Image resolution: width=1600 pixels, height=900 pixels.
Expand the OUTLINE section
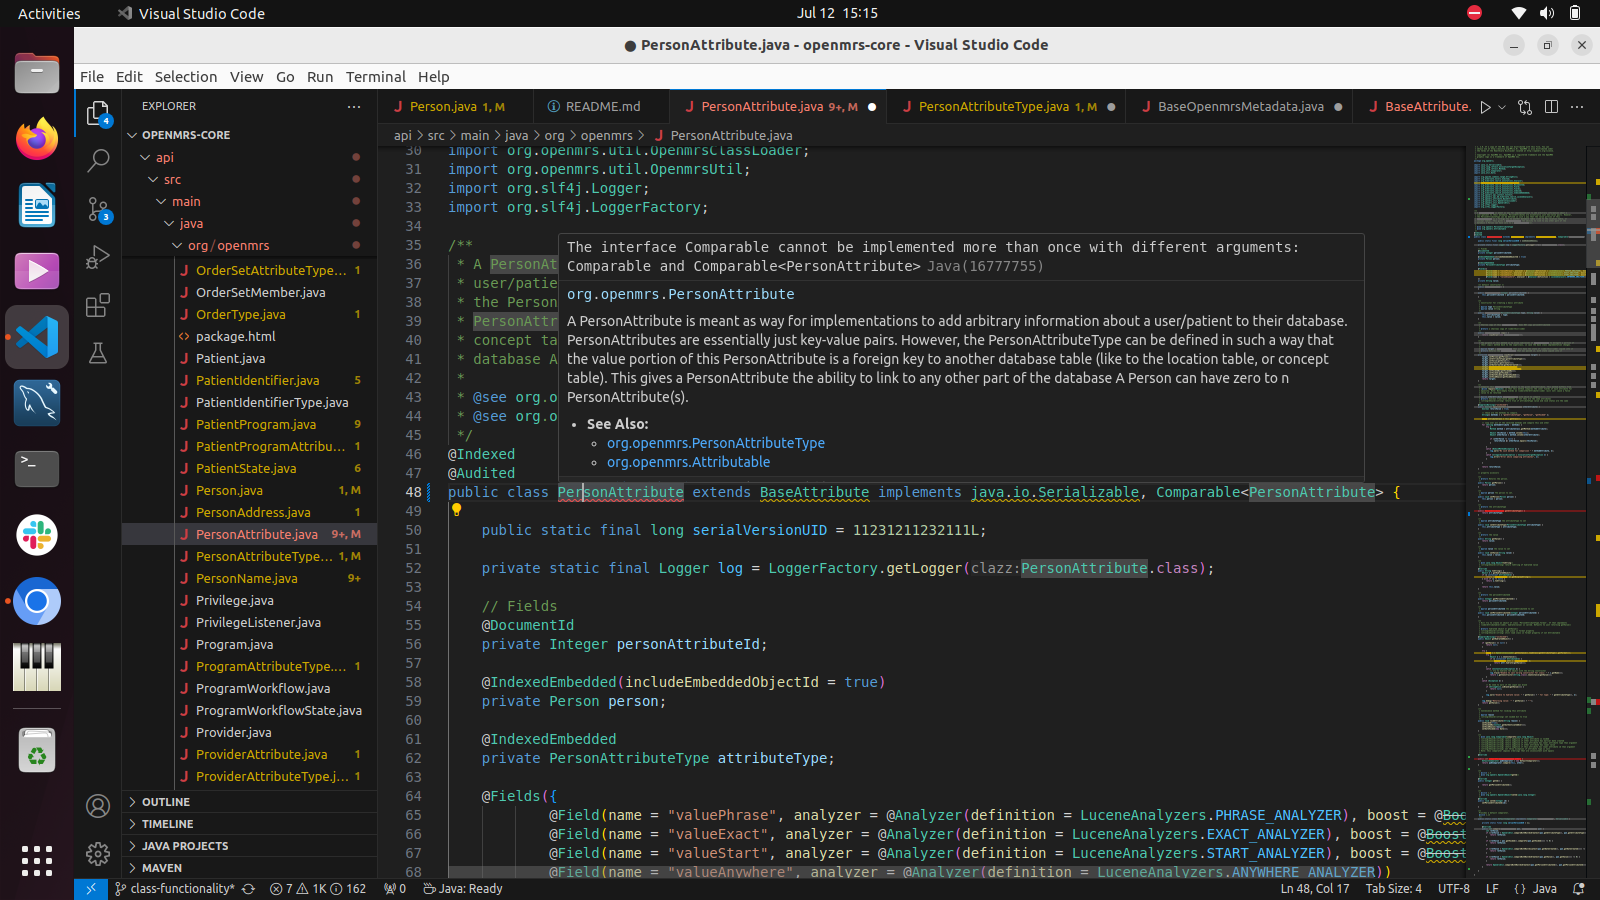pyautogui.click(x=249, y=802)
